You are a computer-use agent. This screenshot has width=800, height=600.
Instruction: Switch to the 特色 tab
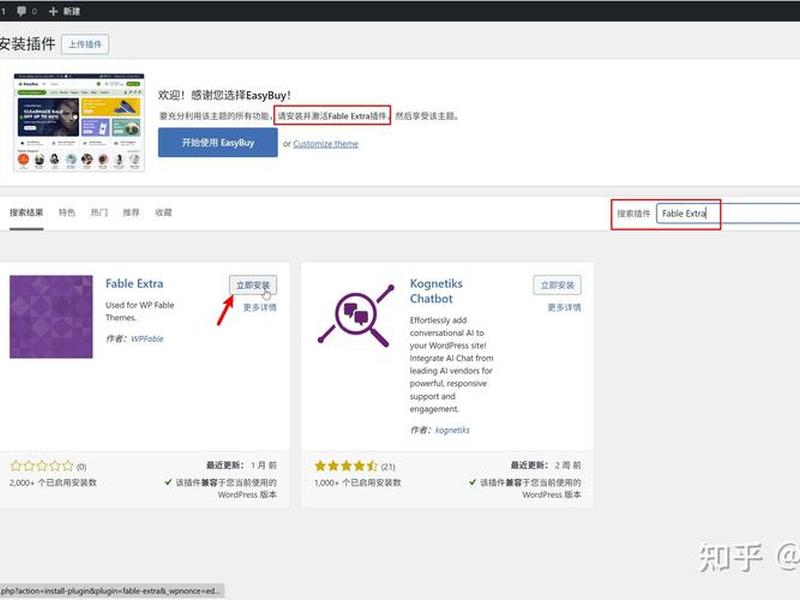click(67, 213)
